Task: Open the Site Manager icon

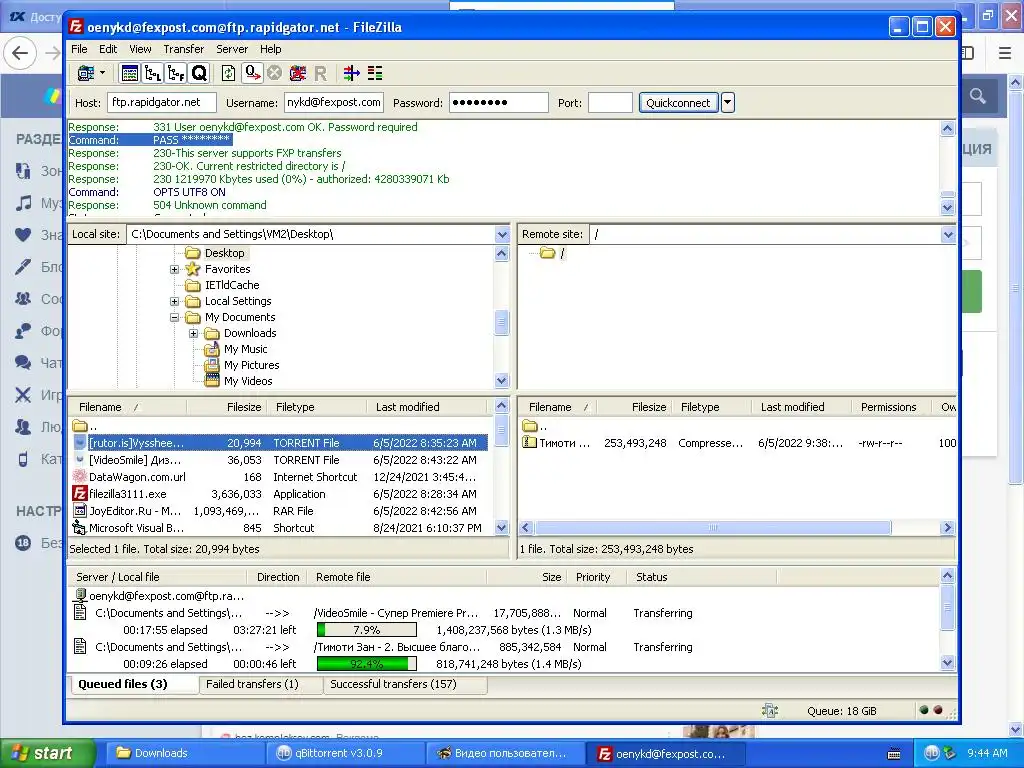Action: point(86,73)
